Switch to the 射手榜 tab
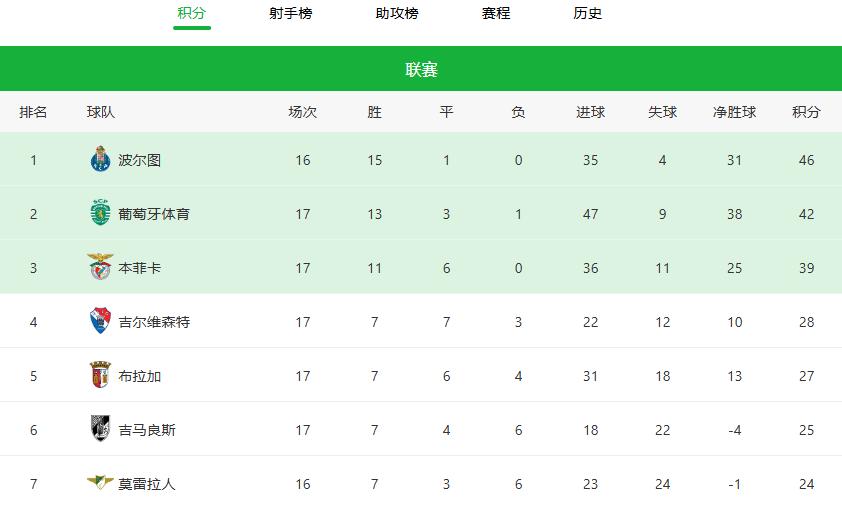 point(291,13)
